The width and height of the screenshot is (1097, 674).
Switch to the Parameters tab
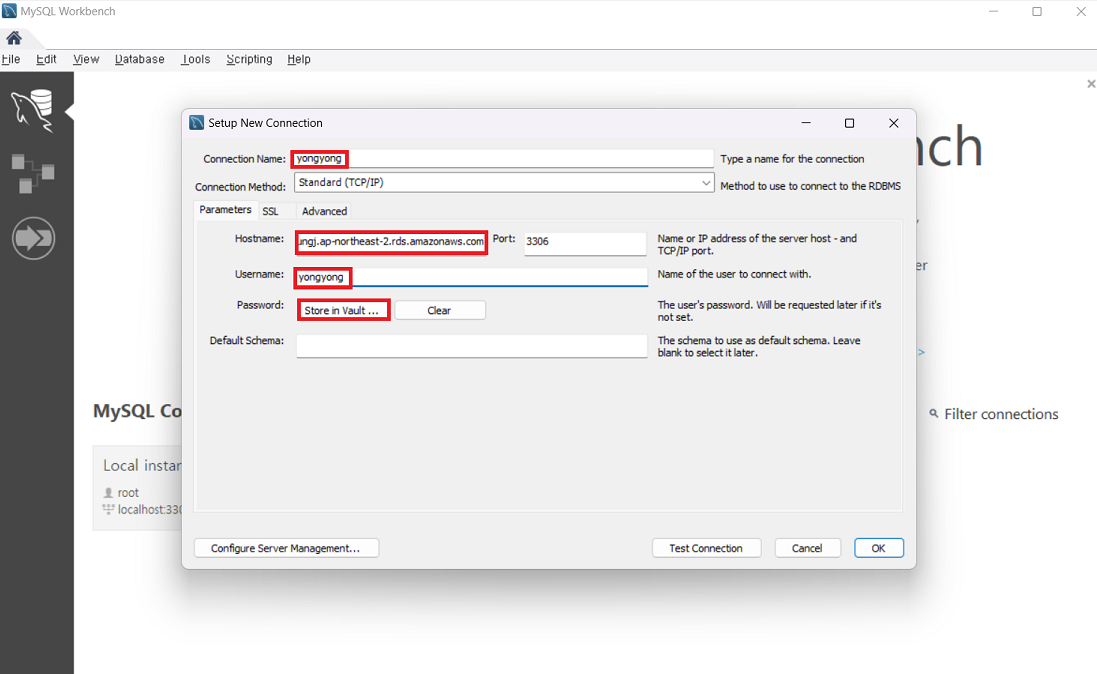[x=225, y=210]
